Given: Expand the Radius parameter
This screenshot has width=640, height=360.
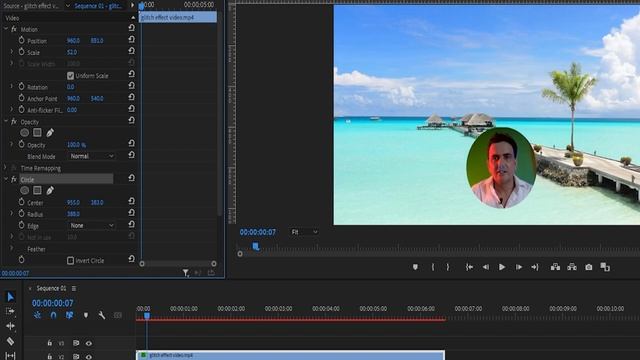Looking at the screenshot, I should tap(11, 213).
